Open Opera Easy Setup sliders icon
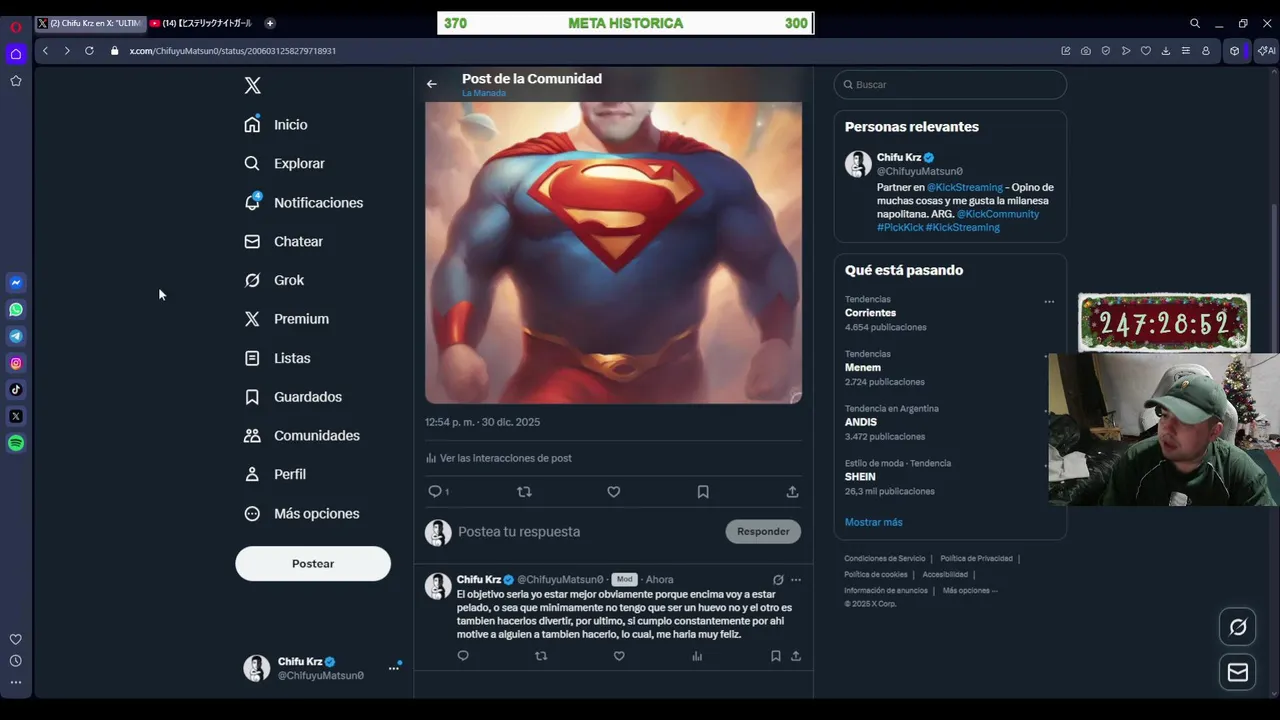The height and width of the screenshot is (720, 1280). click(x=1186, y=51)
